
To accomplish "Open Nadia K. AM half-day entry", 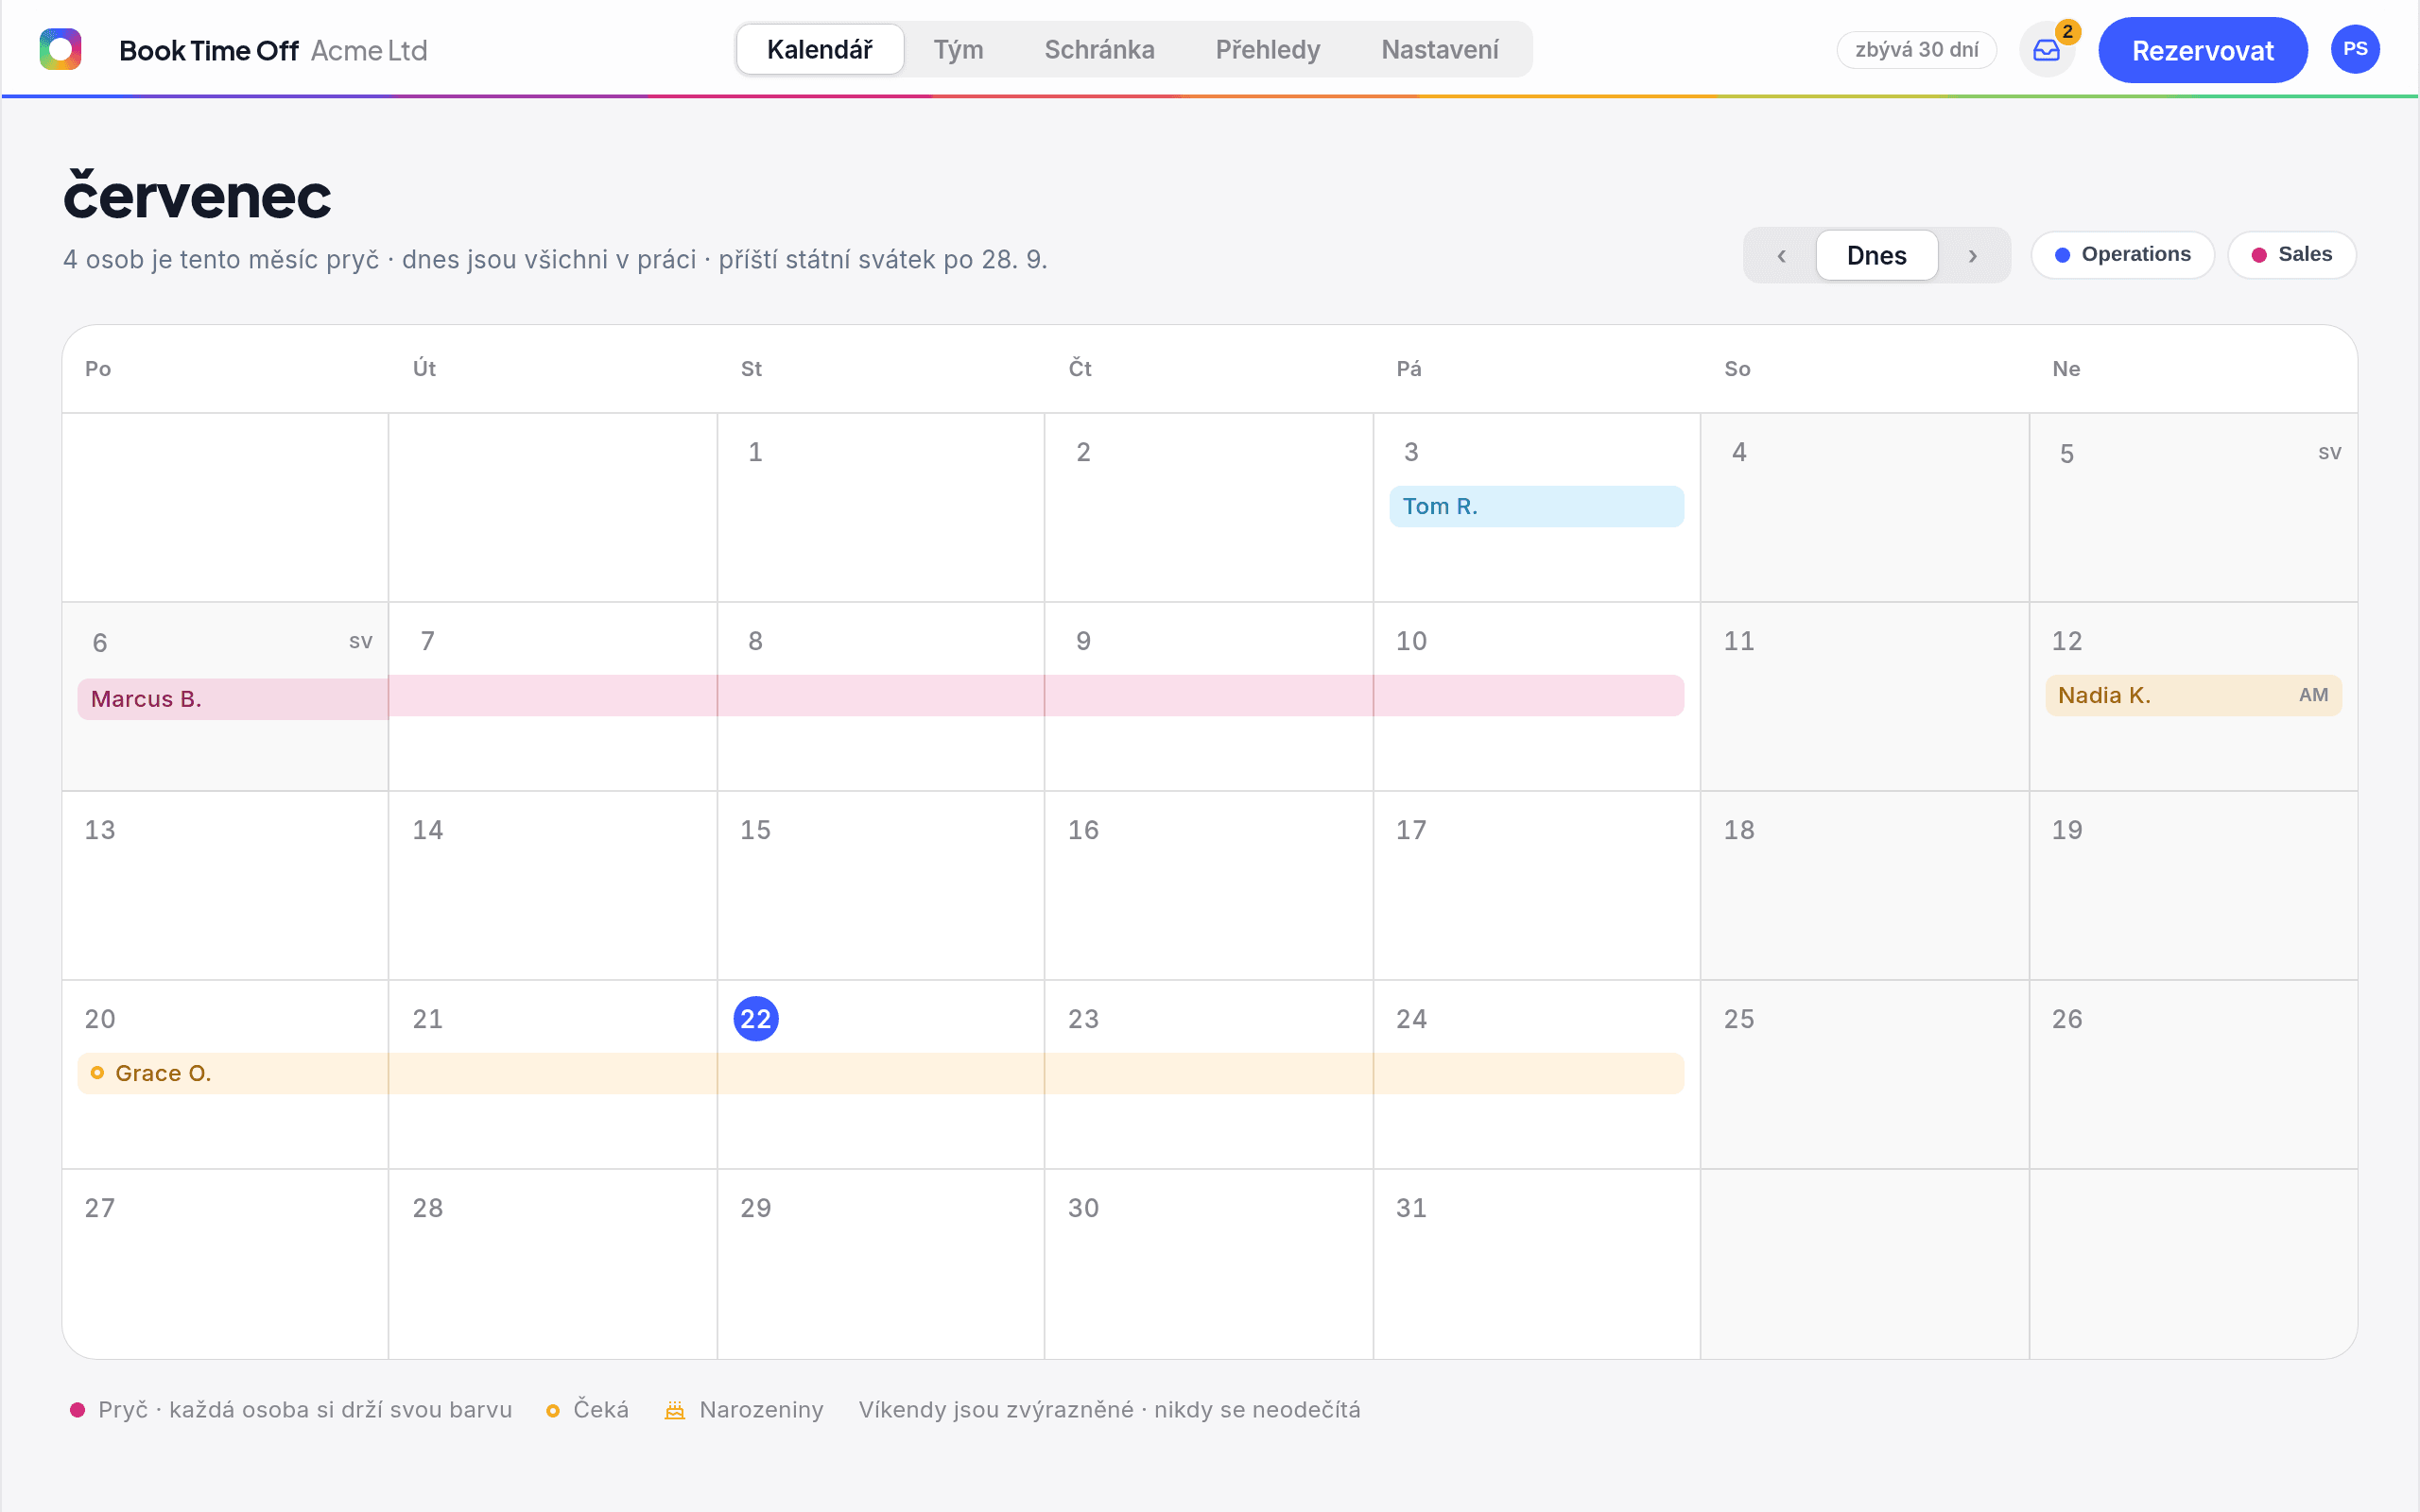I will (x=2193, y=696).
